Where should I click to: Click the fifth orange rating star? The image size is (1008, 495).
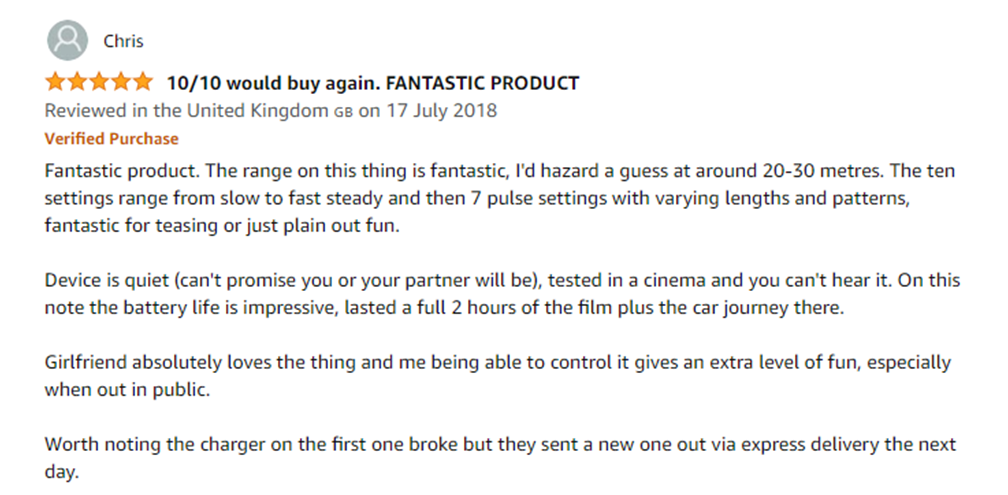coord(142,82)
